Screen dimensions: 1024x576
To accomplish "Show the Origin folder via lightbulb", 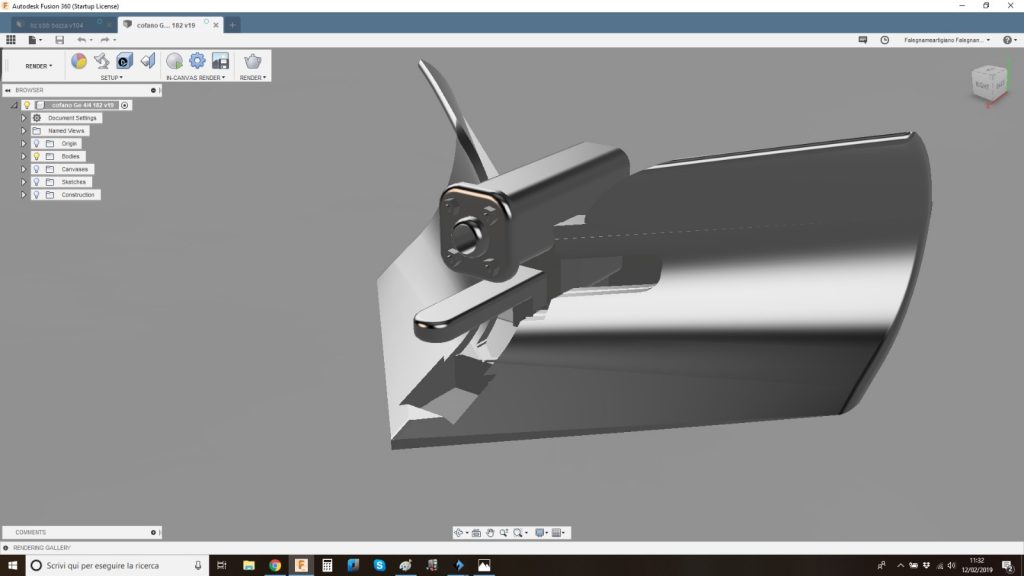I will (x=37, y=143).
